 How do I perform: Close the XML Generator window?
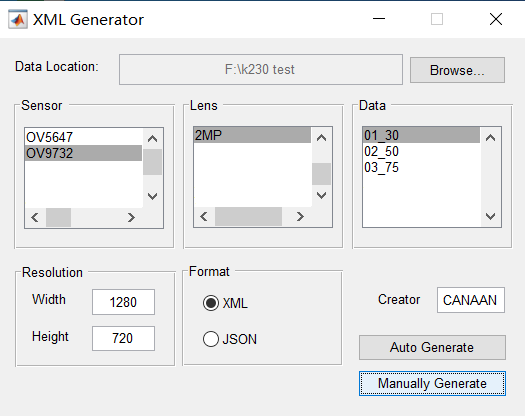[496, 19]
